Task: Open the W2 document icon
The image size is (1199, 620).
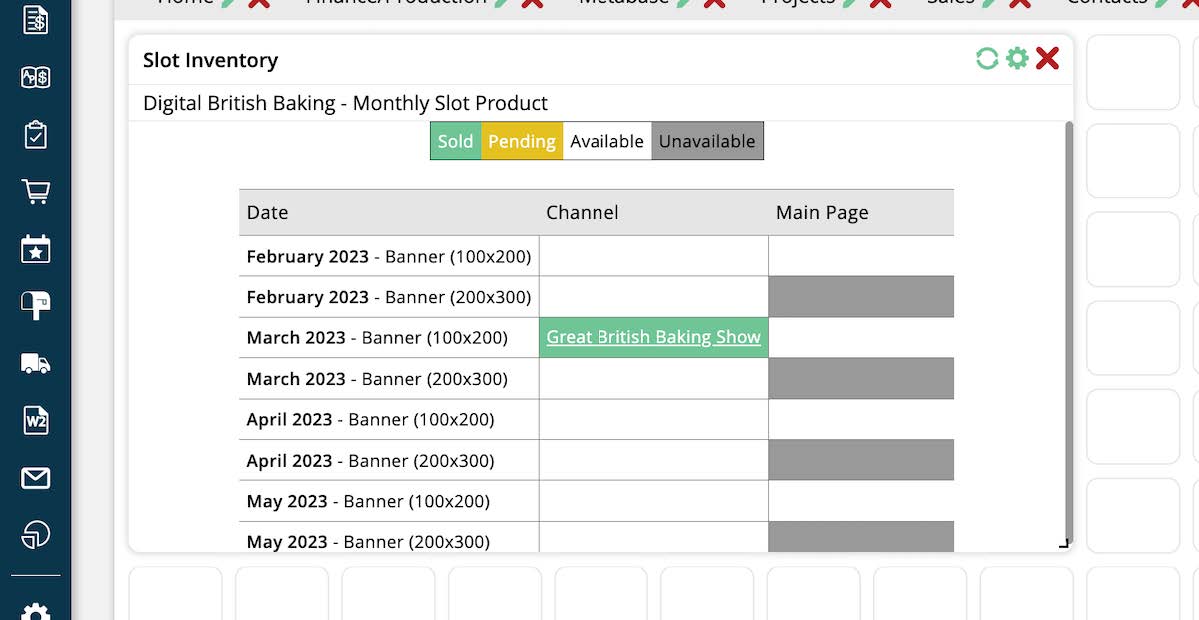Action: click(35, 421)
